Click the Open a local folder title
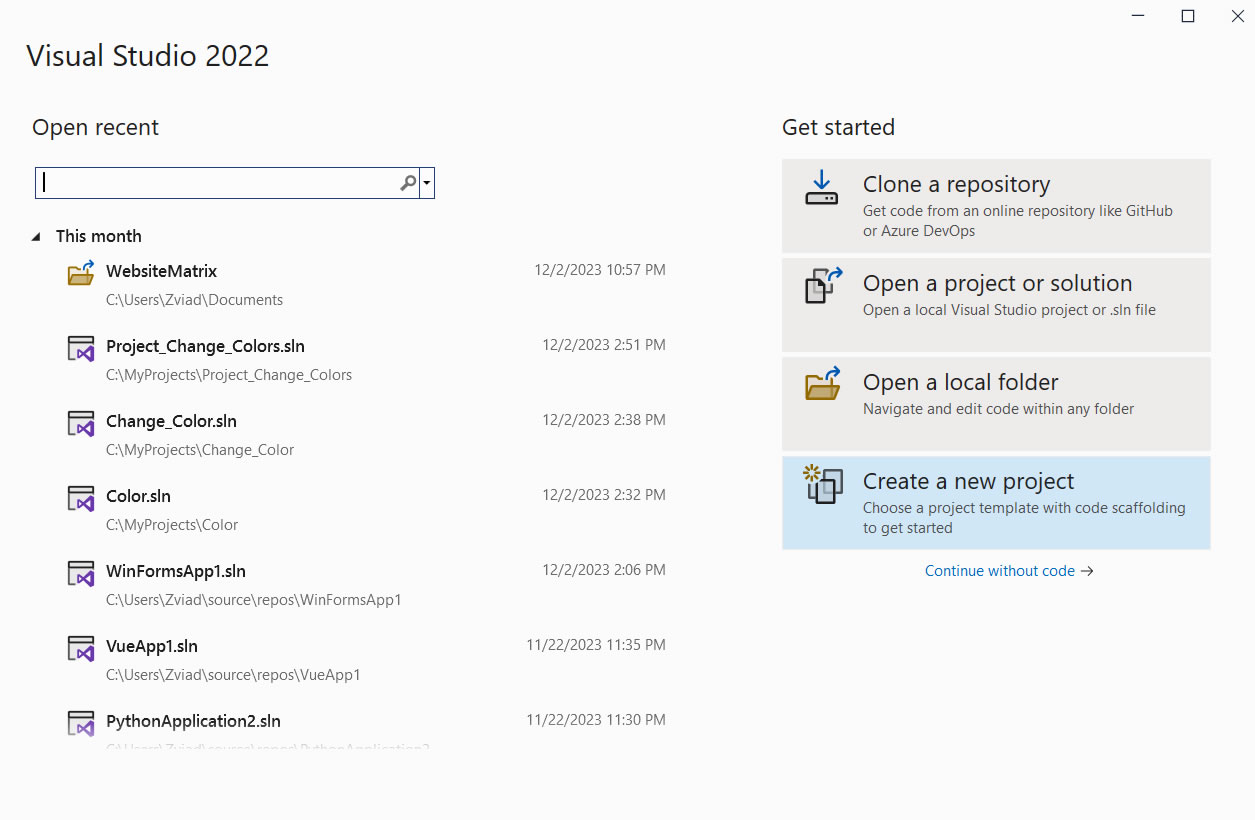1255x820 pixels. coord(960,382)
